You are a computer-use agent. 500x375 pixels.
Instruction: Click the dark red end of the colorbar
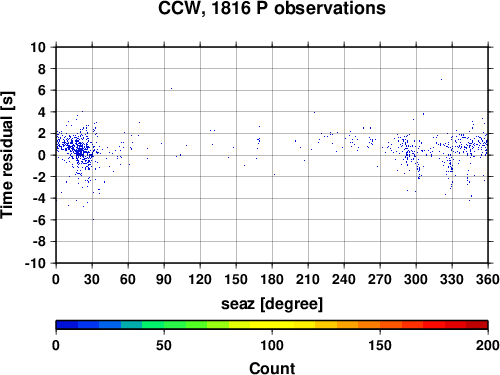(477, 325)
